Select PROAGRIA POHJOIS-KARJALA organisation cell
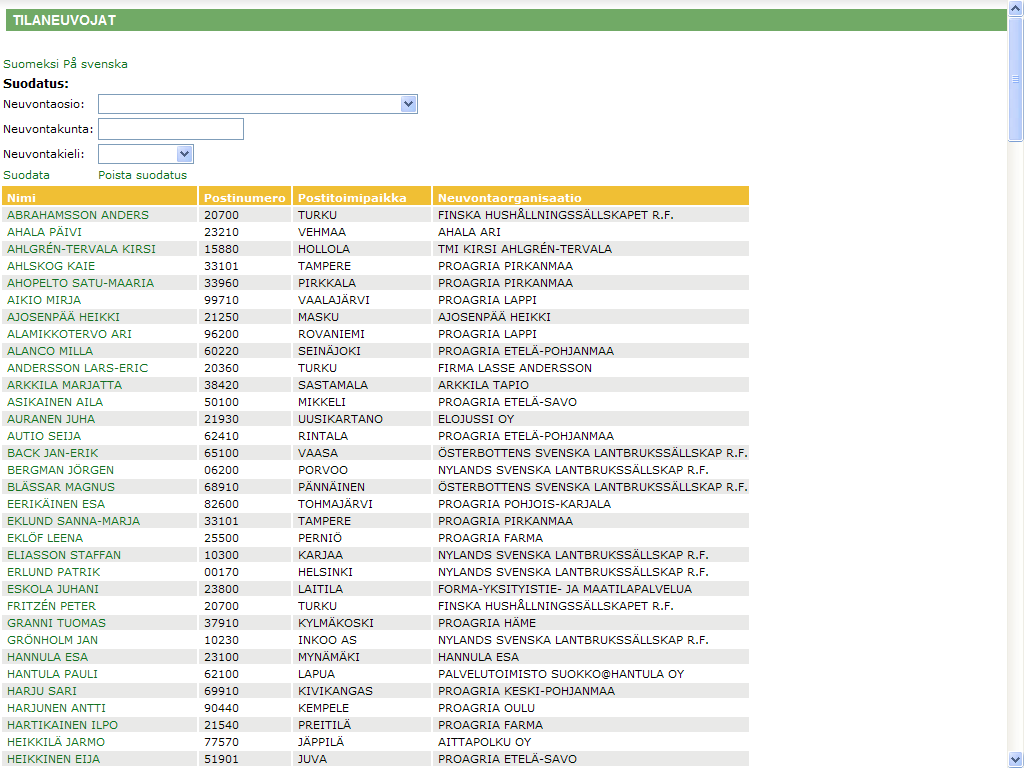This screenshot has width=1024, height=768. point(591,504)
